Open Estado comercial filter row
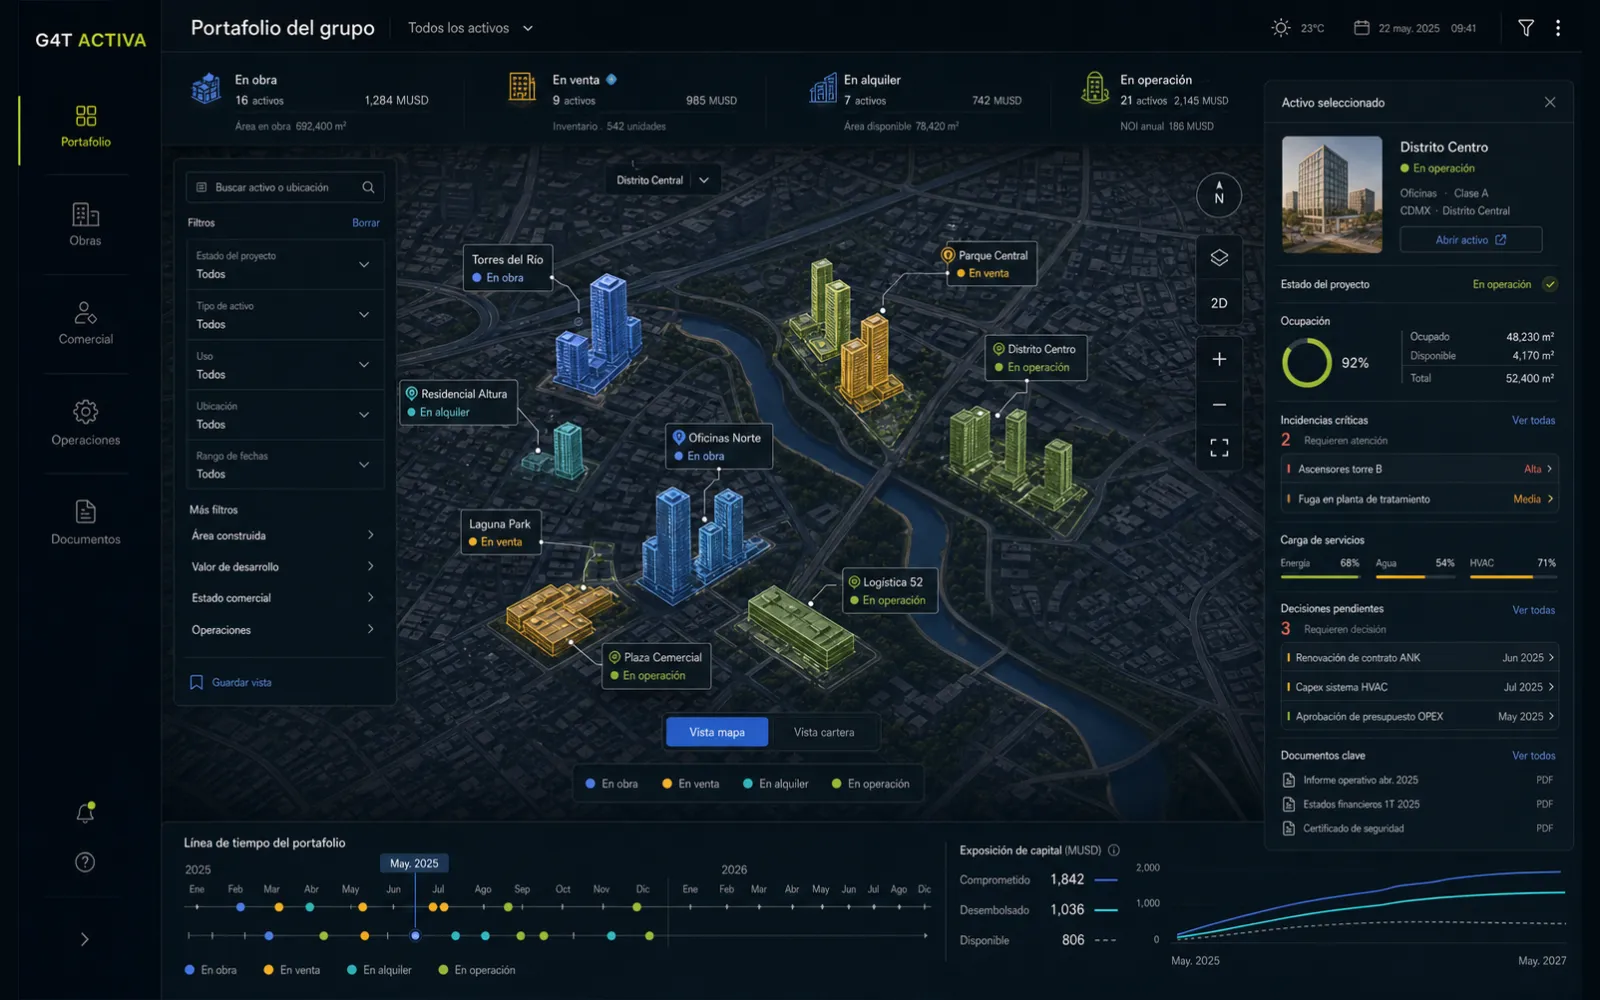The image size is (1600, 1000). point(284,598)
